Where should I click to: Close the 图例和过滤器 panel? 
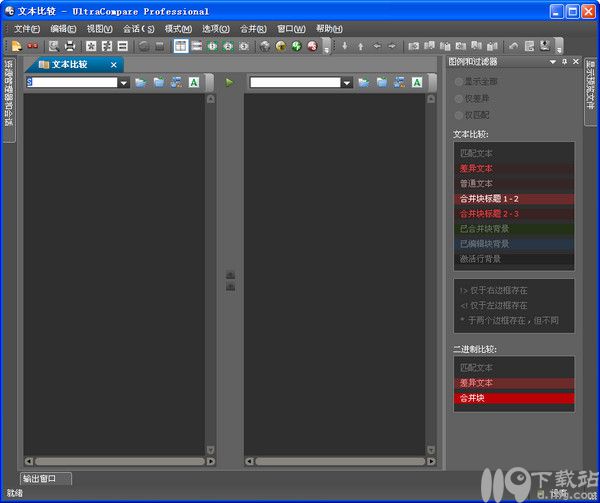click(576, 62)
